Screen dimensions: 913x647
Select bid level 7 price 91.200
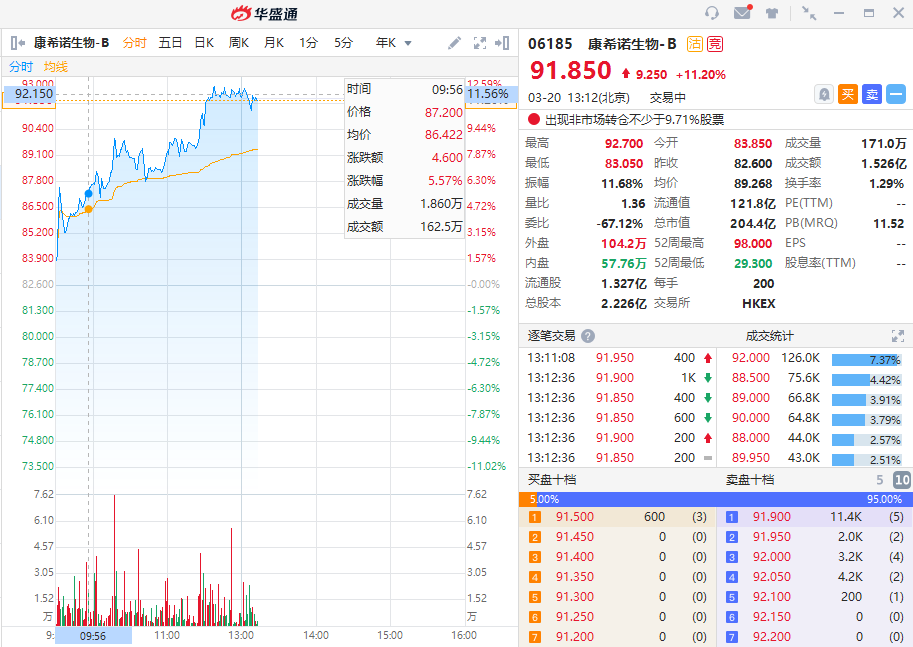click(x=575, y=637)
